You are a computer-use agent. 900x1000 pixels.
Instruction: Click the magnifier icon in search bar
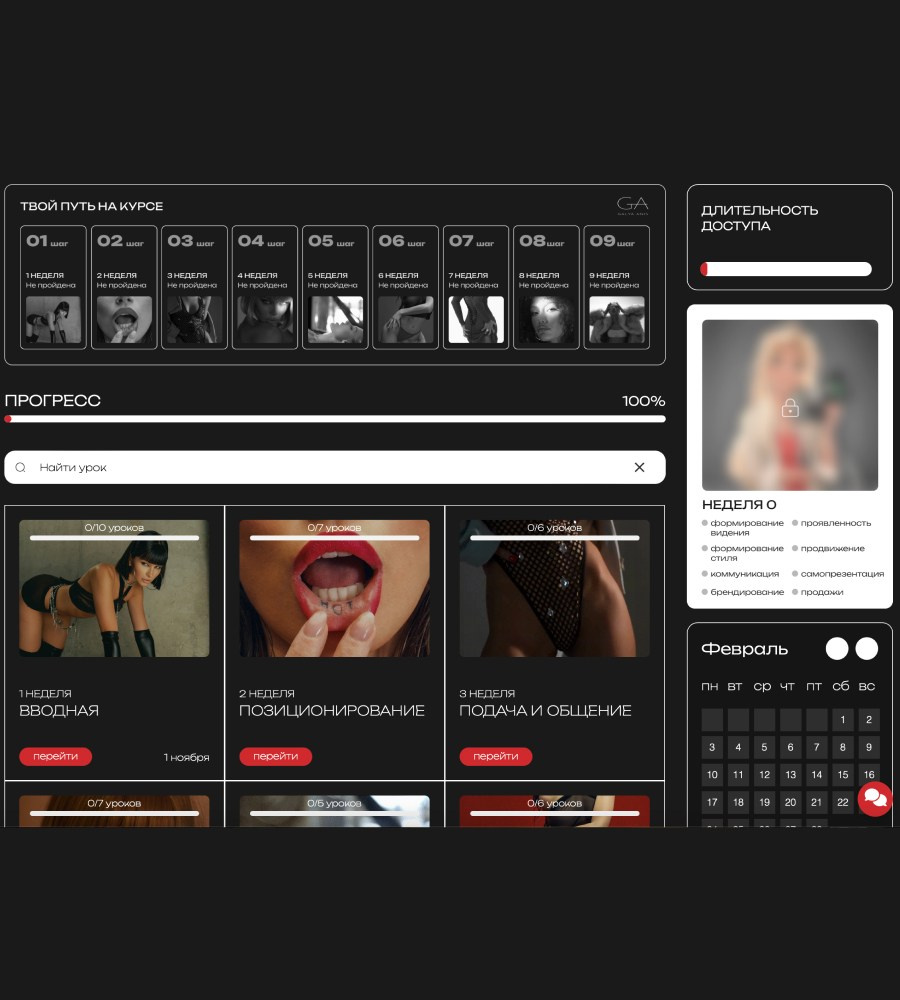pos(21,467)
